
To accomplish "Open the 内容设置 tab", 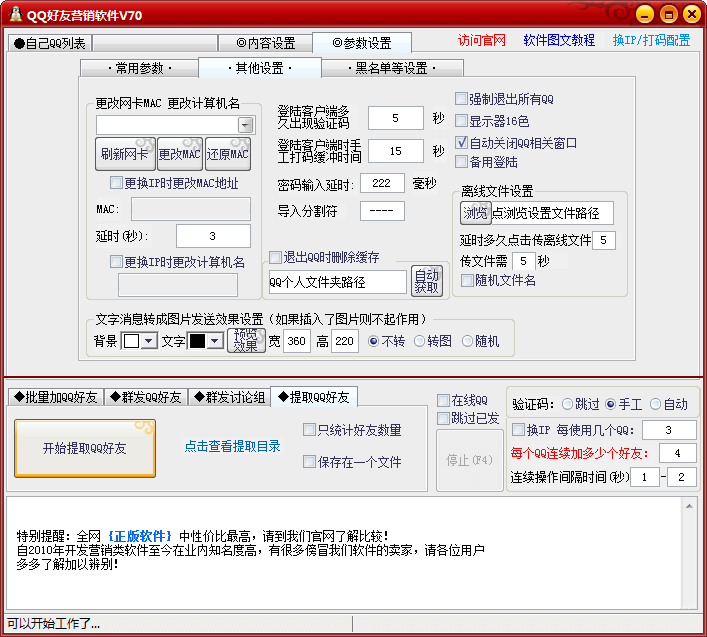I will (x=266, y=43).
